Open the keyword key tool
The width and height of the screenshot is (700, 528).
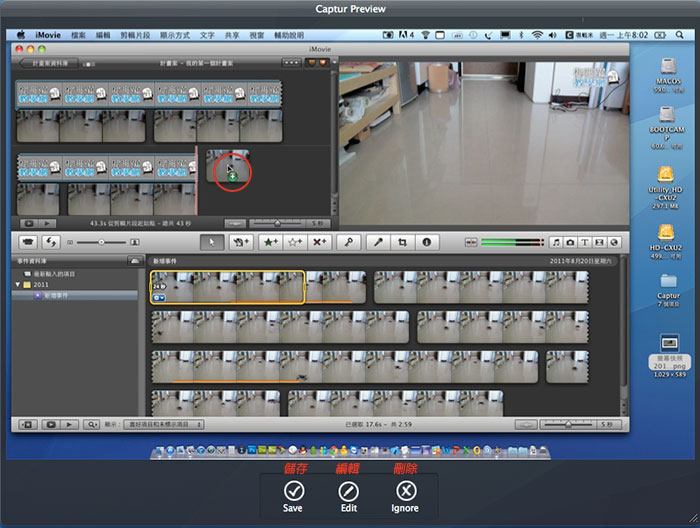pos(349,242)
